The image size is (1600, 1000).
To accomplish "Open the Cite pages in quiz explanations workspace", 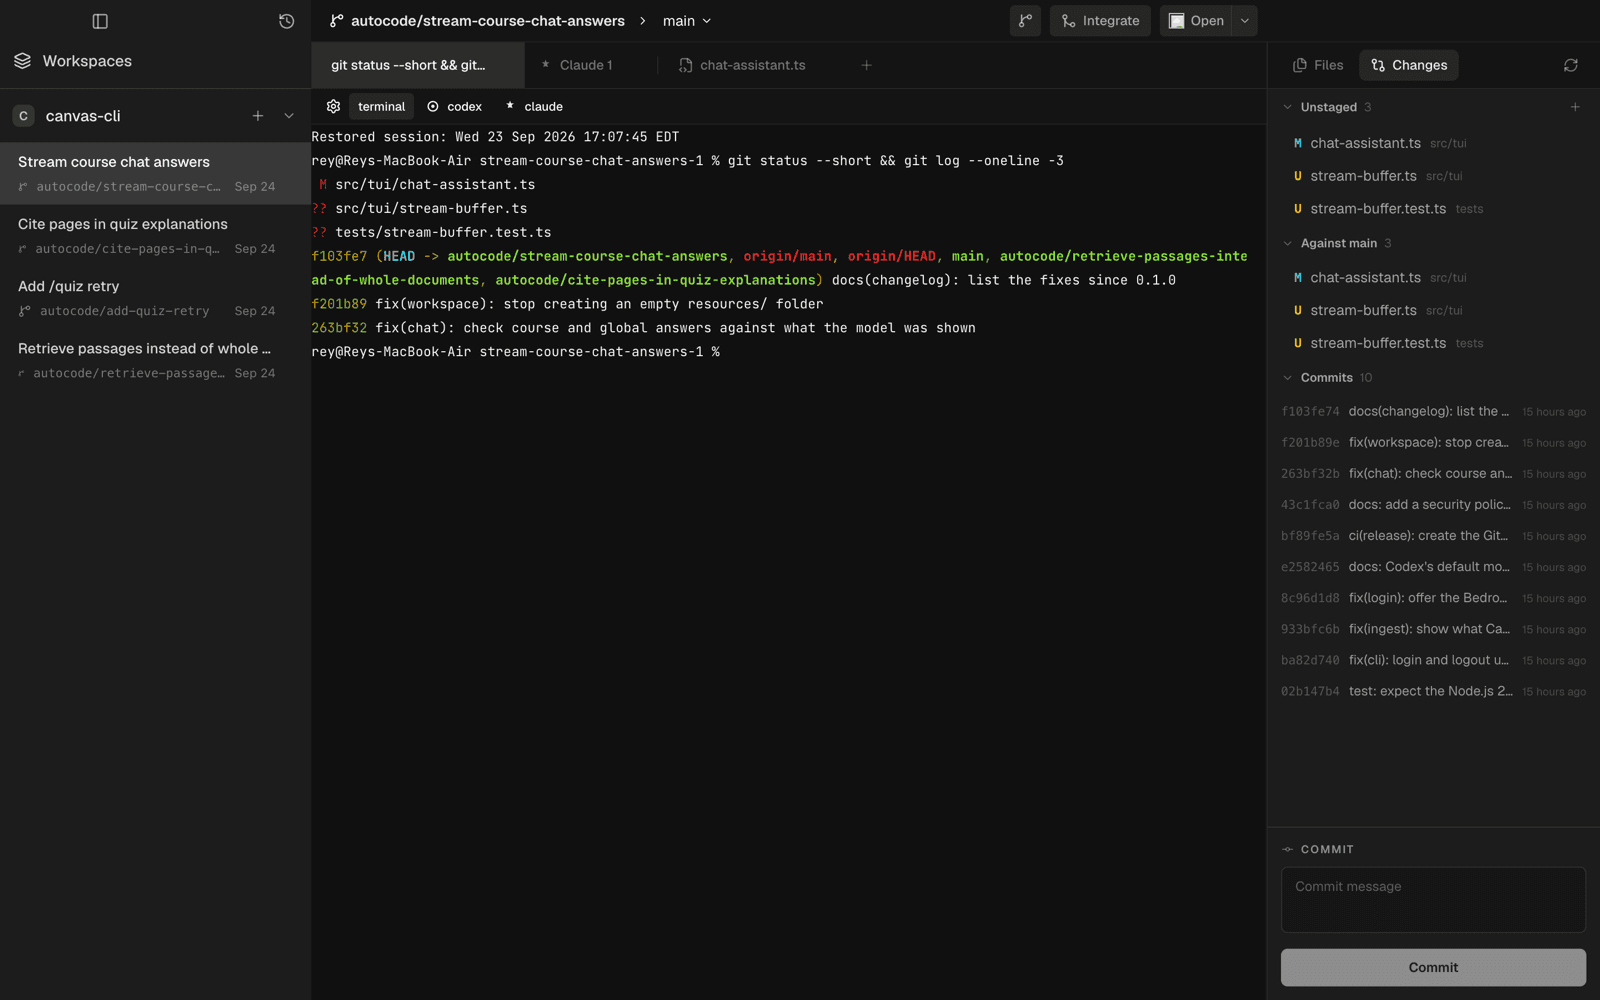I will [155, 235].
